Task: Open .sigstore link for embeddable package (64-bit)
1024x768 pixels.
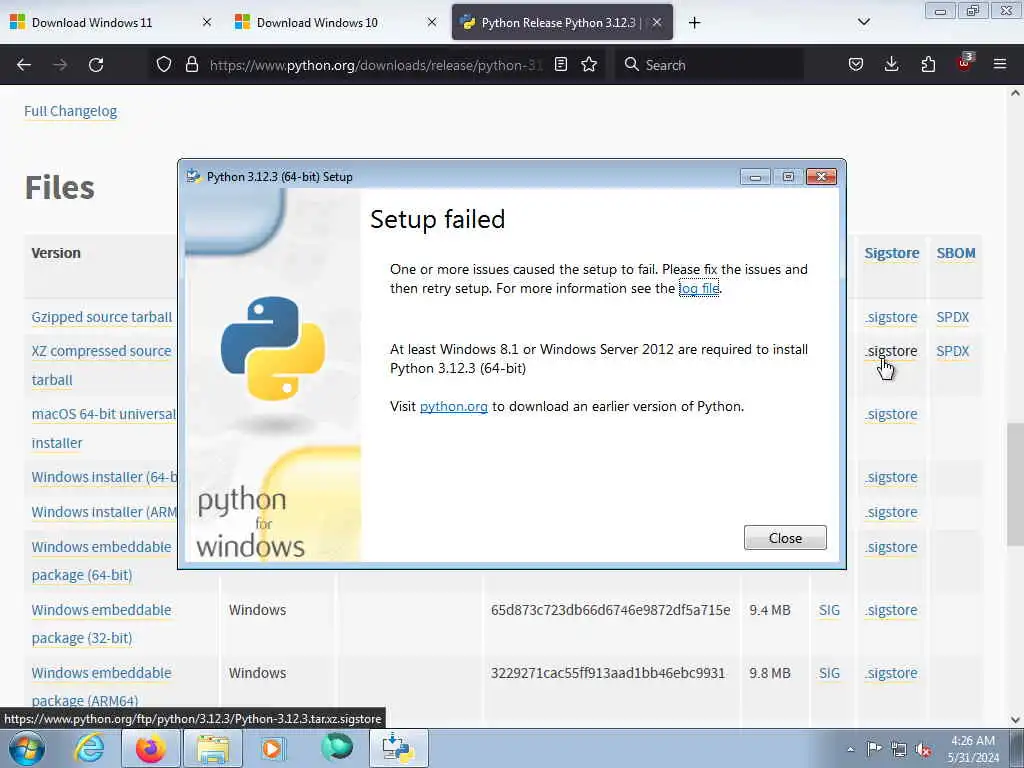Action: [891, 547]
